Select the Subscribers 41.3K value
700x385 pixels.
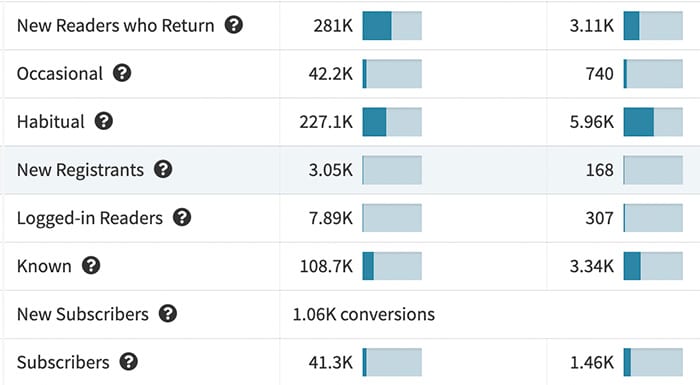[x=330, y=363]
